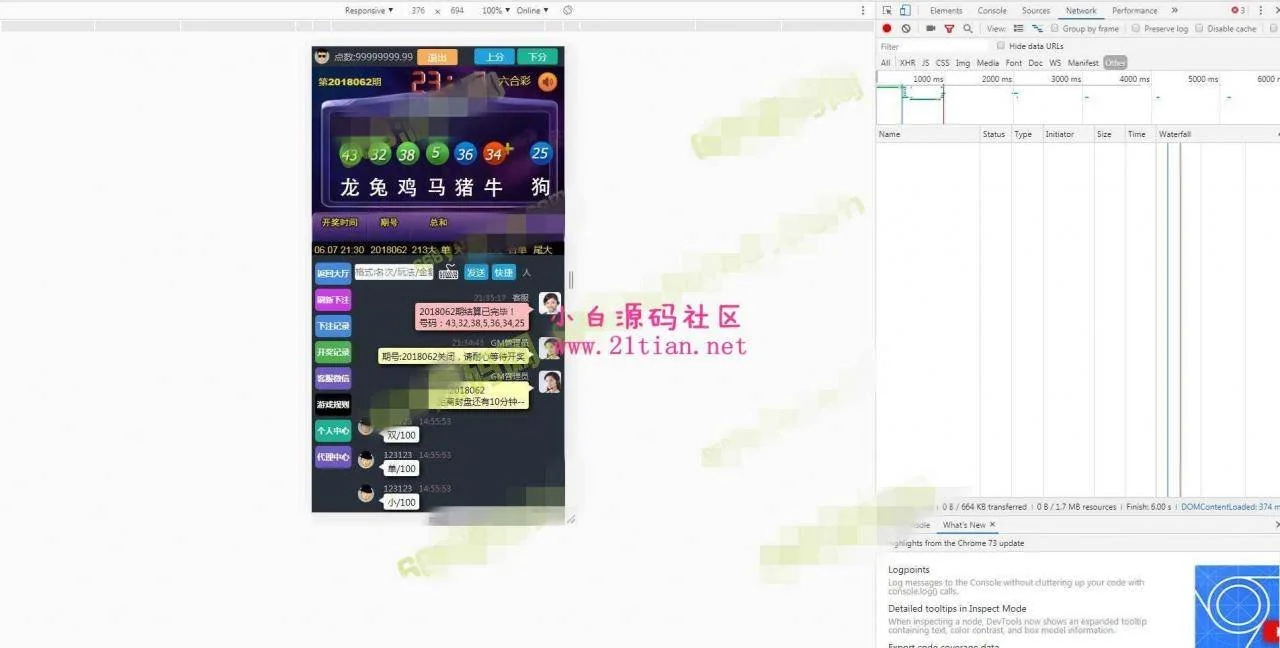Toggle the red filter funnel icon
1280x648 pixels.
(x=949, y=29)
